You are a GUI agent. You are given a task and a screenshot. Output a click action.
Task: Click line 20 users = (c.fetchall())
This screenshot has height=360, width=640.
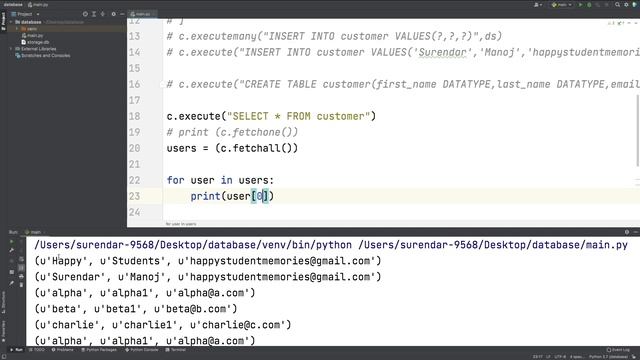pos(232,148)
